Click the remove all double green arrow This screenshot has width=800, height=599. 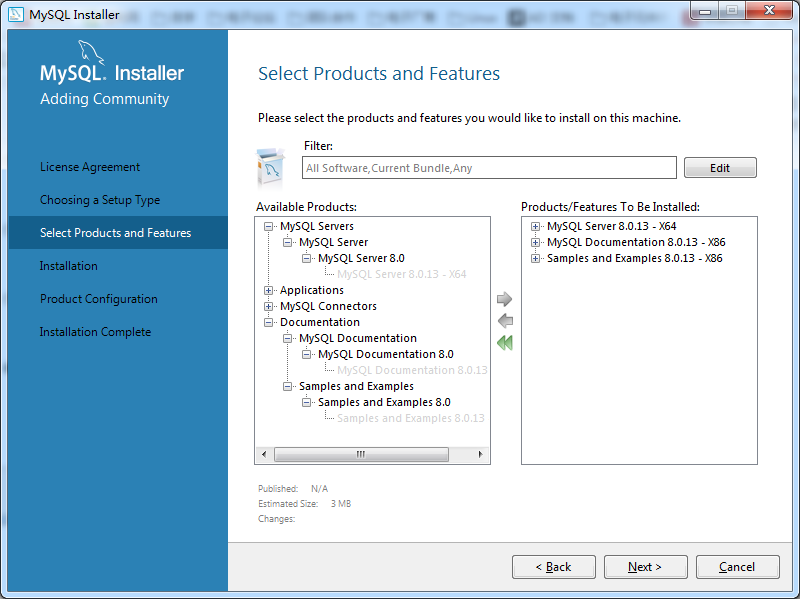[x=505, y=343]
